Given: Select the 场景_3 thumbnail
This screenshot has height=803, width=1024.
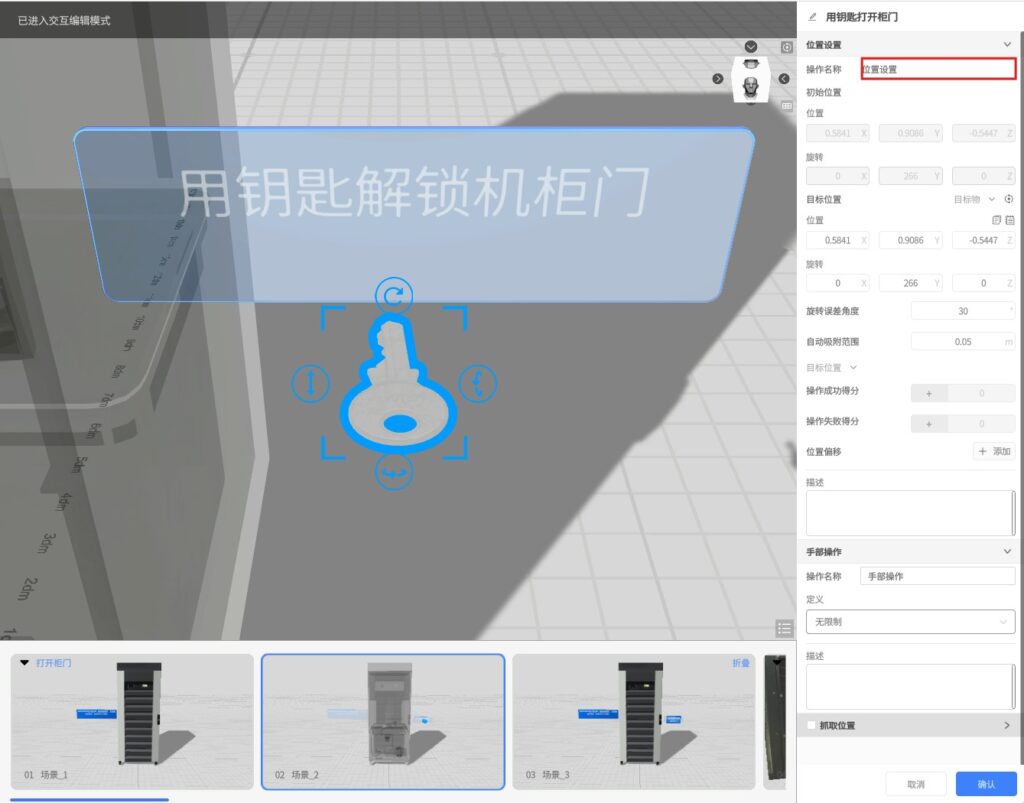Looking at the screenshot, I should 633,722.
